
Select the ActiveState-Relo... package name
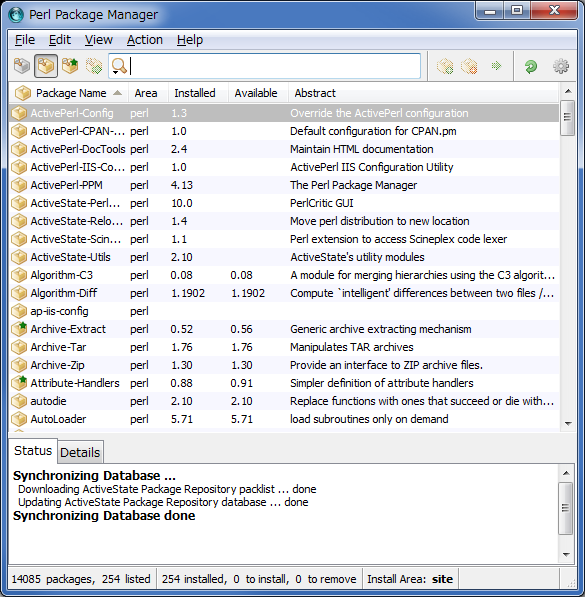click(x=77, y=221)
